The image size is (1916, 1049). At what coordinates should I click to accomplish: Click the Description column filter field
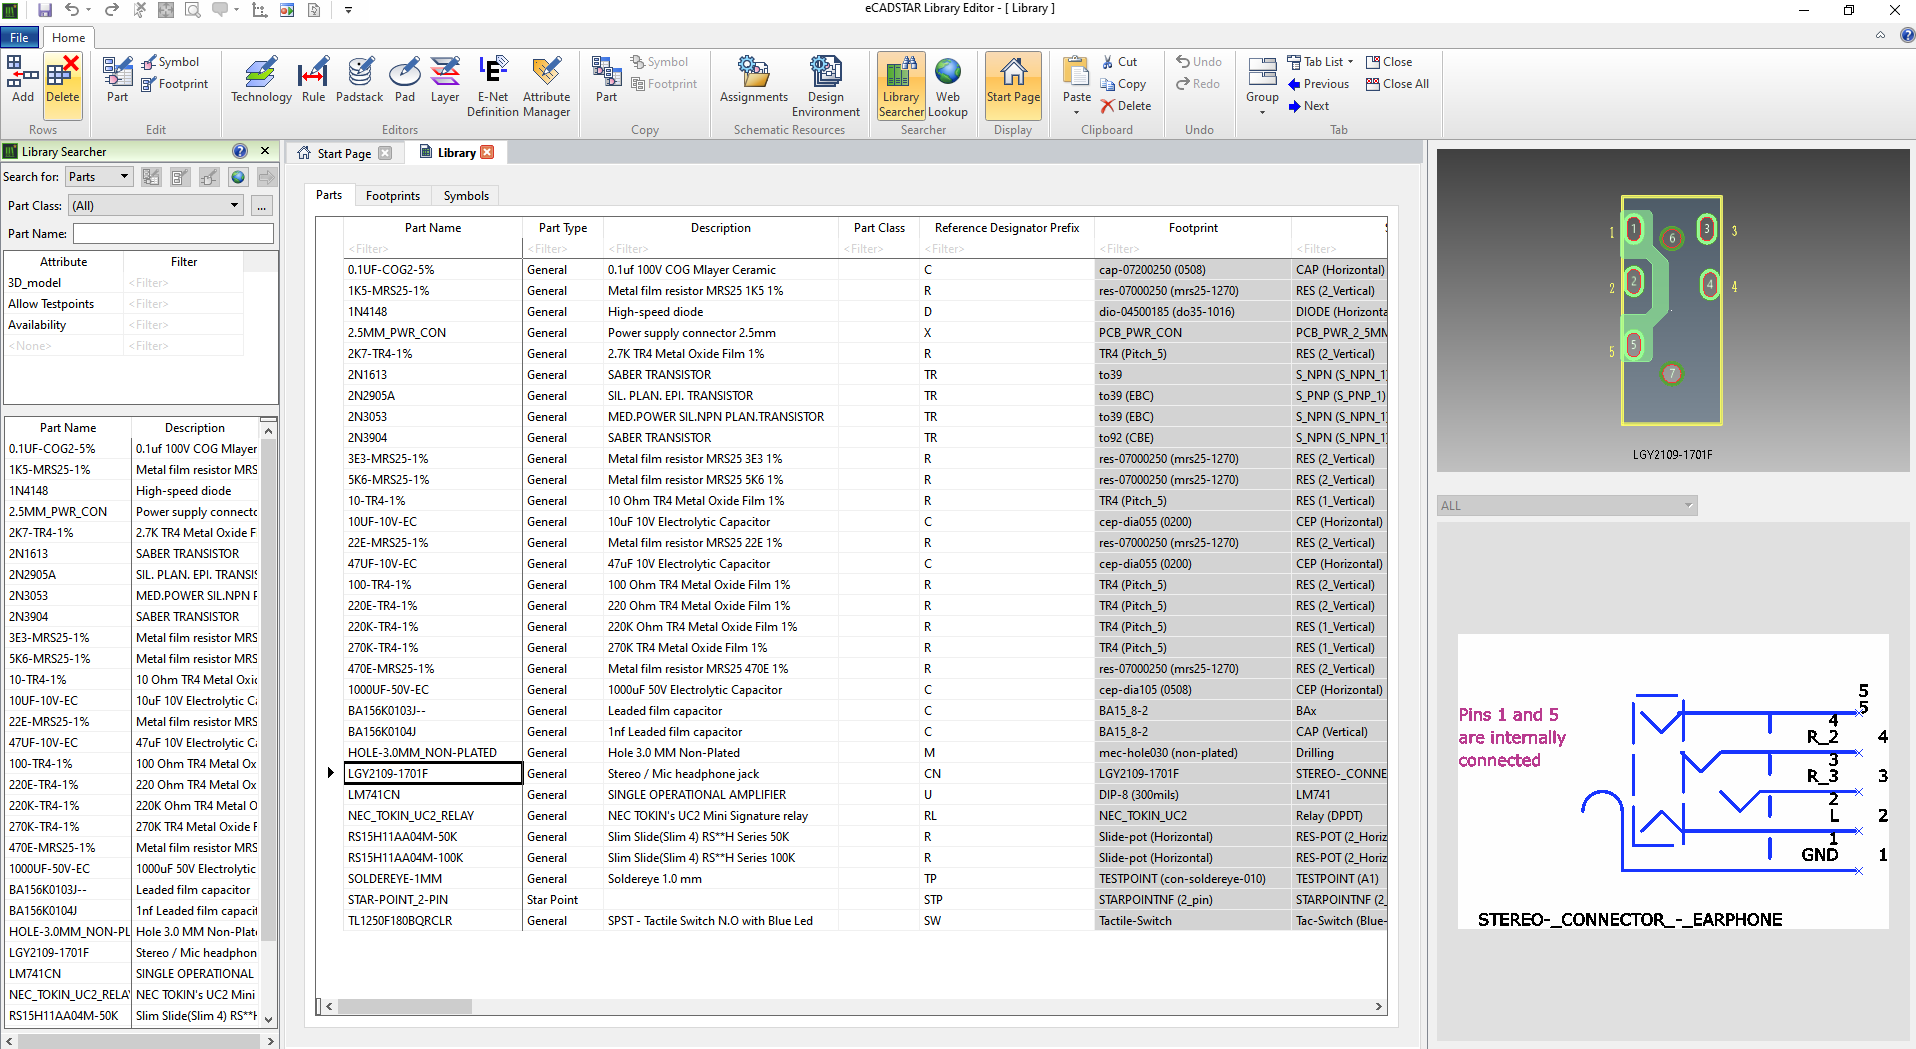tap(720, 249)
